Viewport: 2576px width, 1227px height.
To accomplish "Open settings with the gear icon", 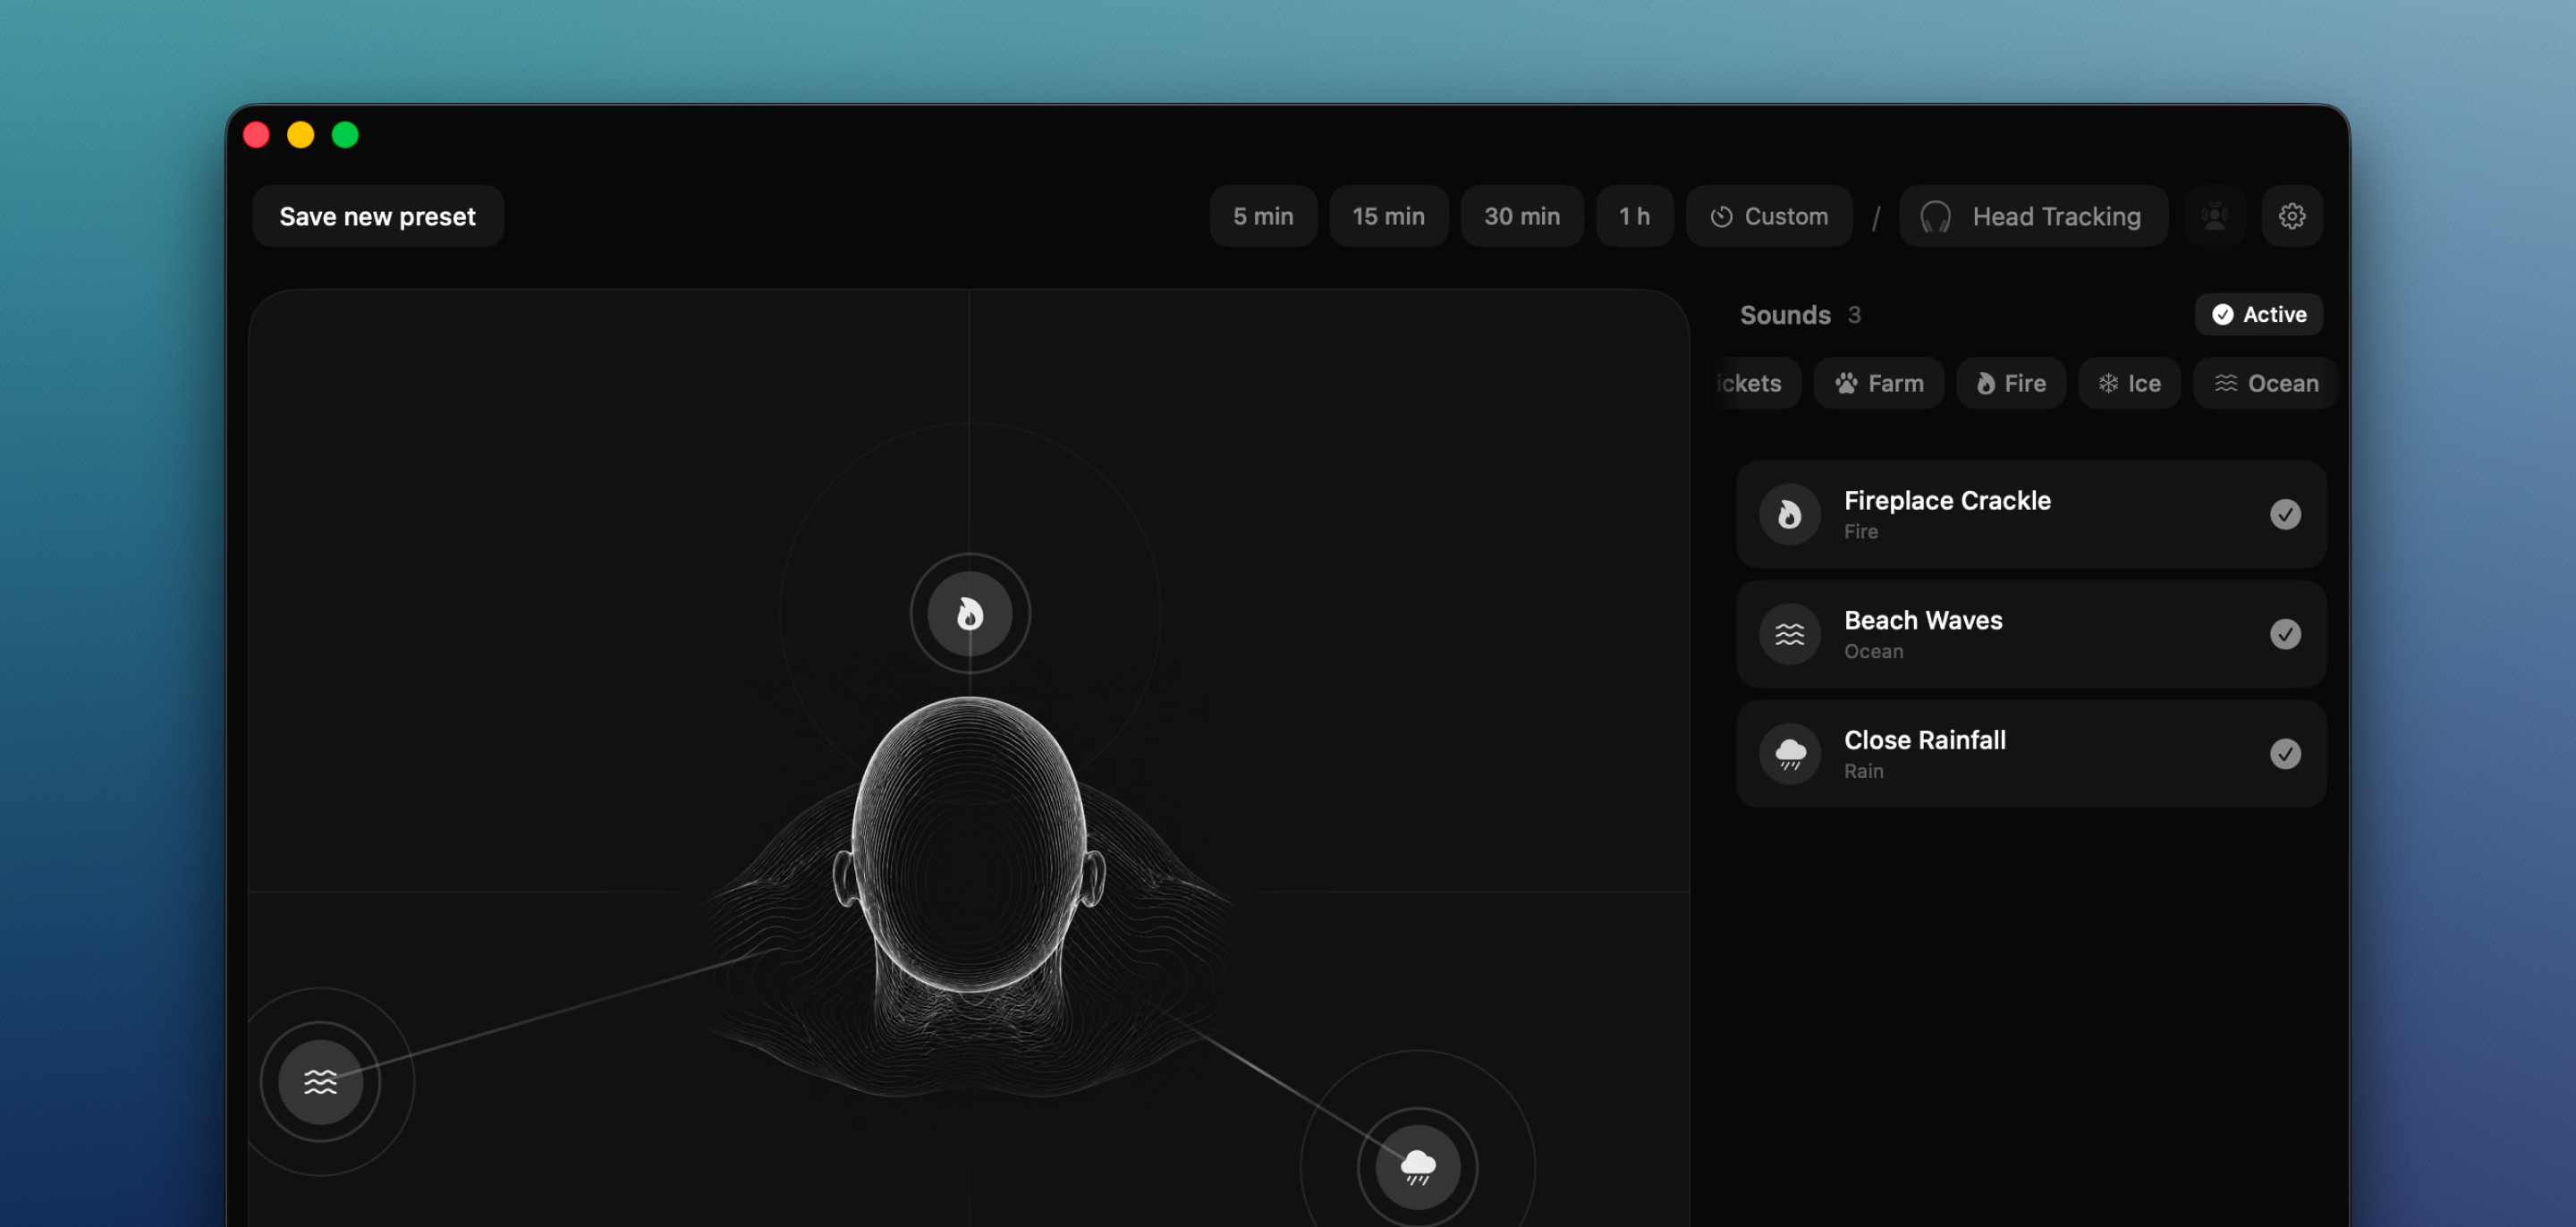I will (2292, 216).
